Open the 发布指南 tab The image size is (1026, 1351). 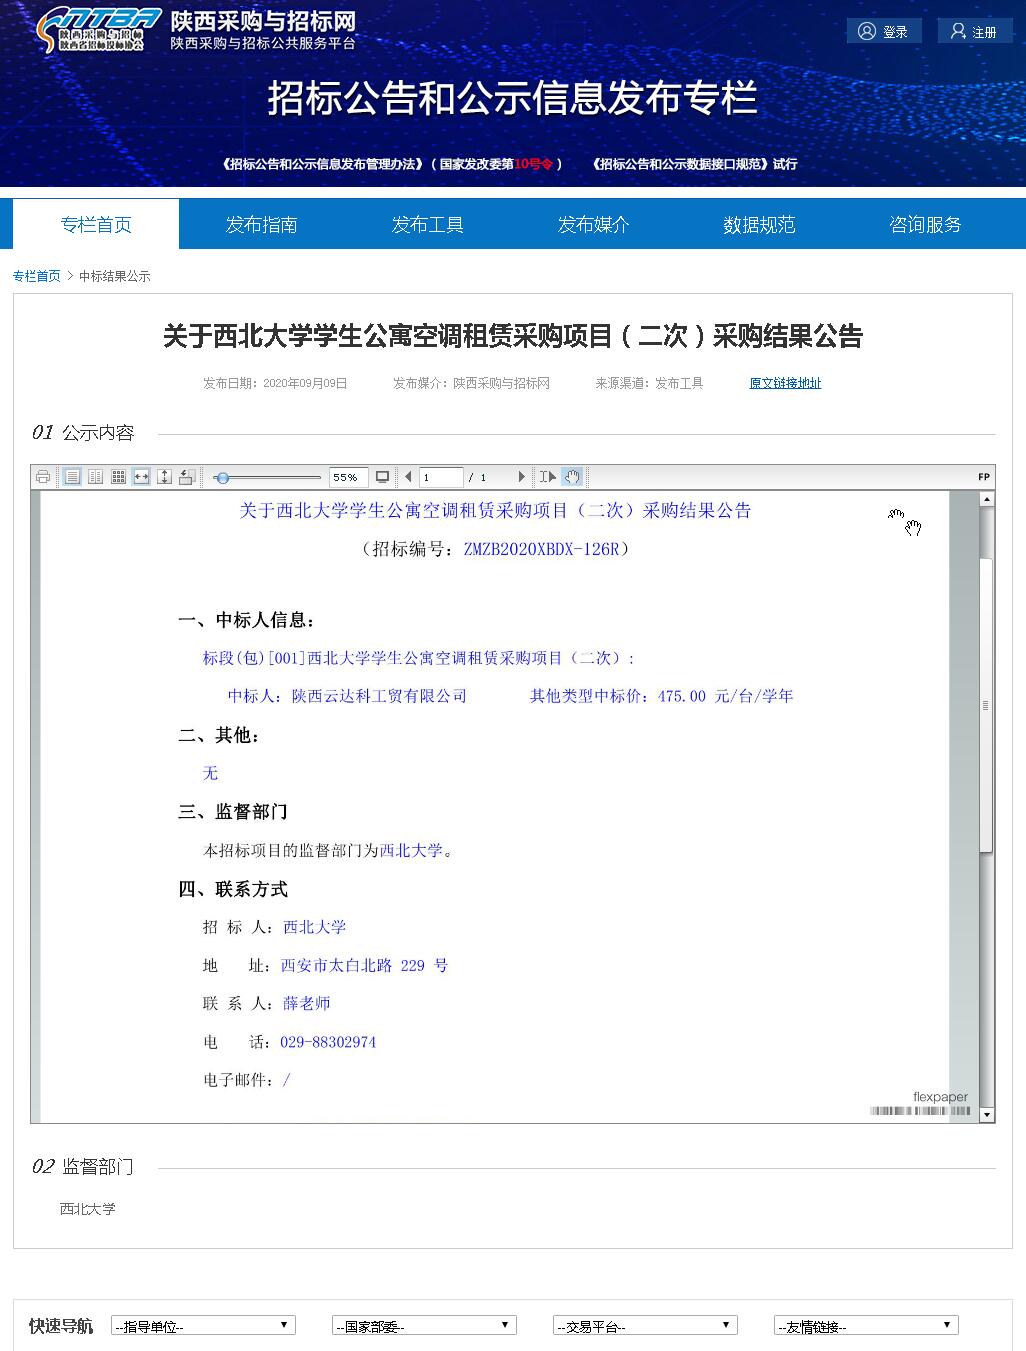[261, 225]
